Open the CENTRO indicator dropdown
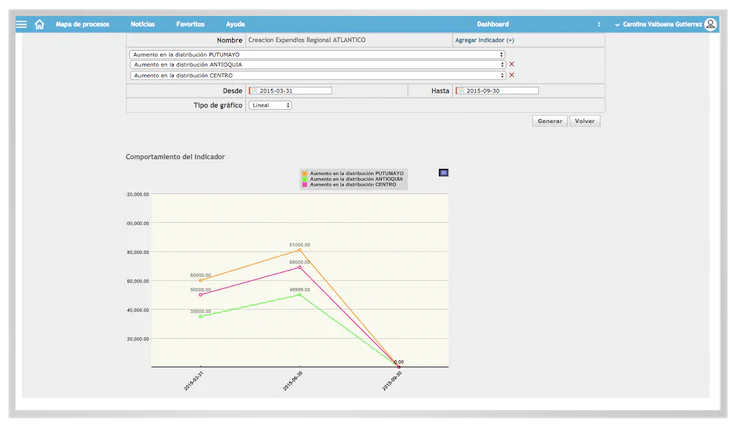The height and width of the screenshot is (427, 736). tap(318, 76)
